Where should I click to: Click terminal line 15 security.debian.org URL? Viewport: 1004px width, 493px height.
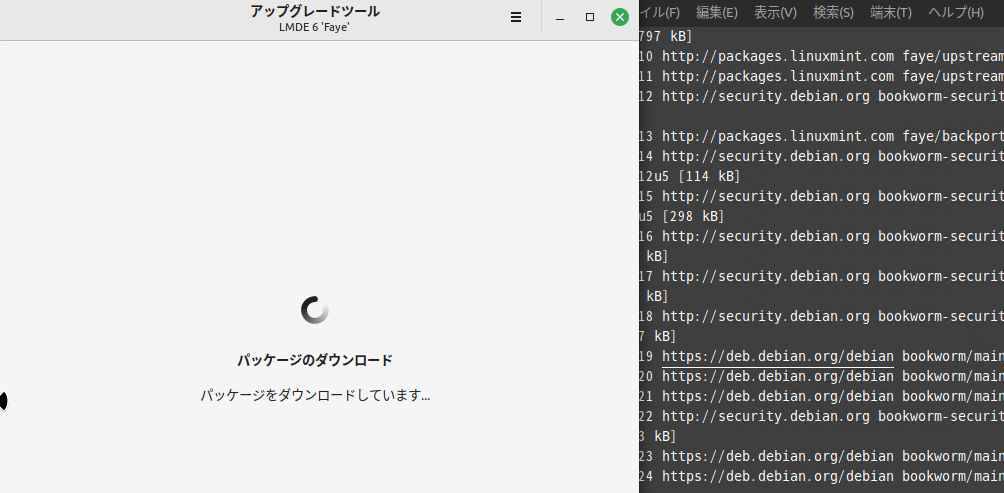click(766, 196)
